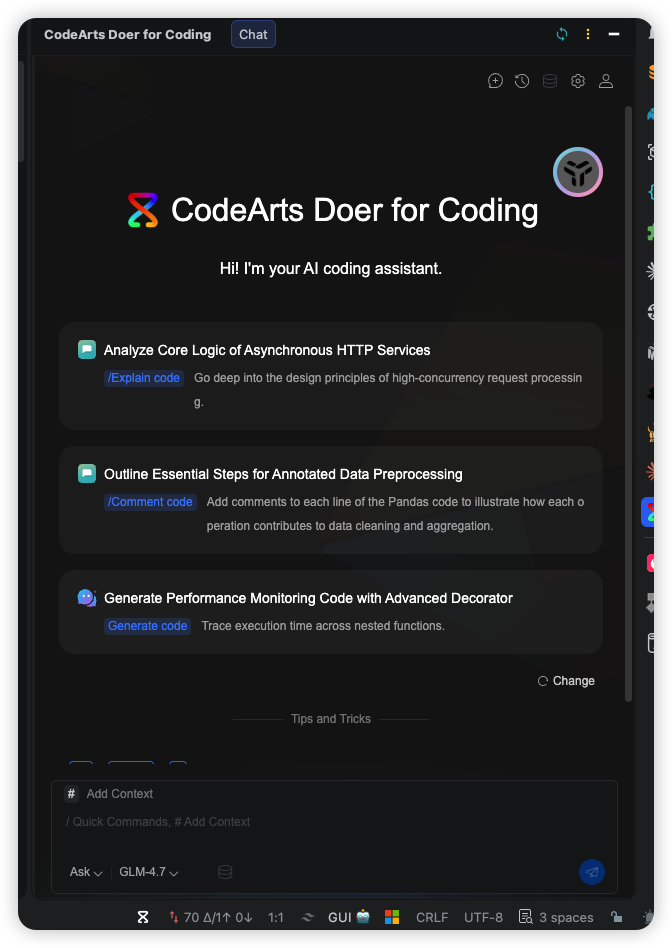Hide the CodeArts panel with the minimize dash

pos(614,34)
